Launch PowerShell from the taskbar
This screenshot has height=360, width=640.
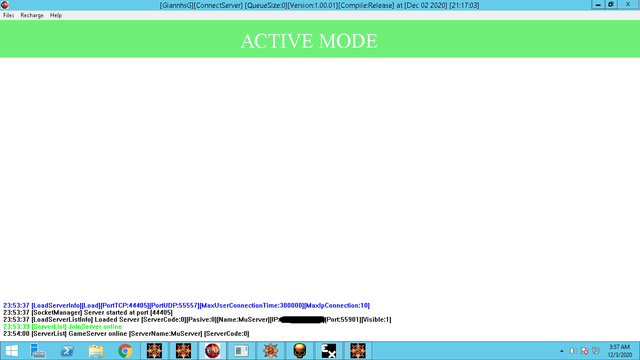pos(67,351)
